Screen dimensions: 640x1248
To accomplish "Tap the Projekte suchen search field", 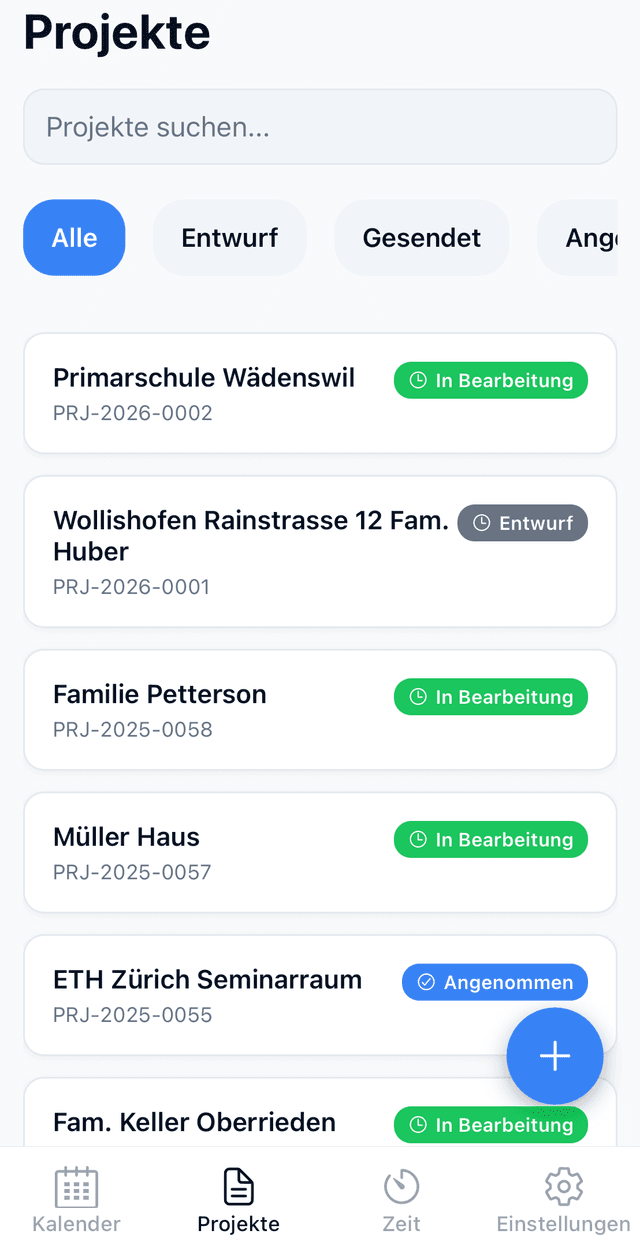I will click(320, 126).
